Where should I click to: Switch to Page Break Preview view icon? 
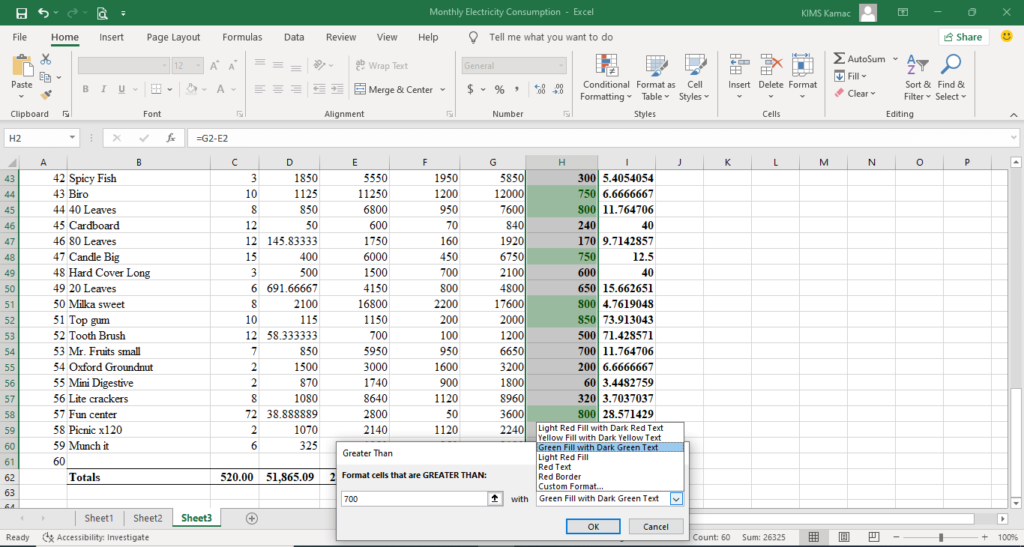click(874, 537)
